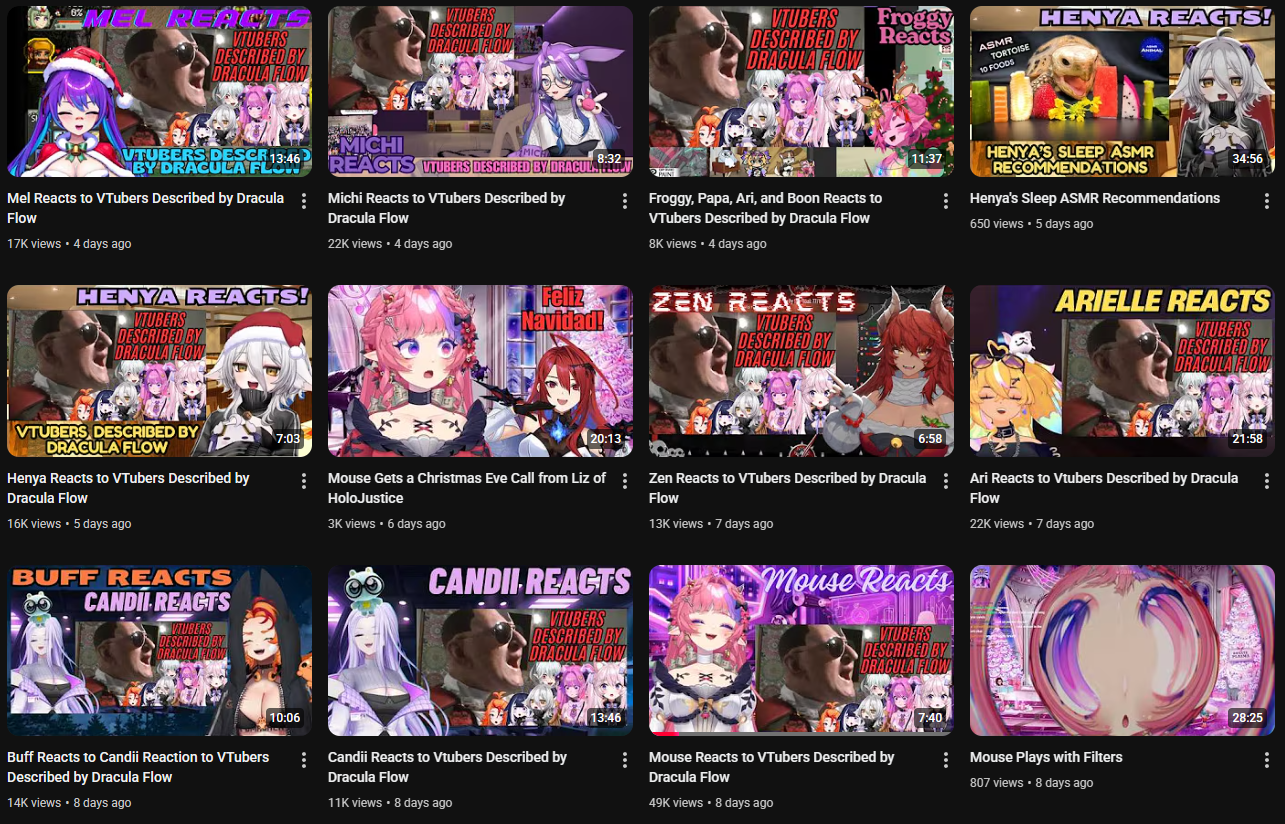Open title link Ari Reacts to Vtubers
The width and height of the screenshot is (1285, 824).
1104,488
